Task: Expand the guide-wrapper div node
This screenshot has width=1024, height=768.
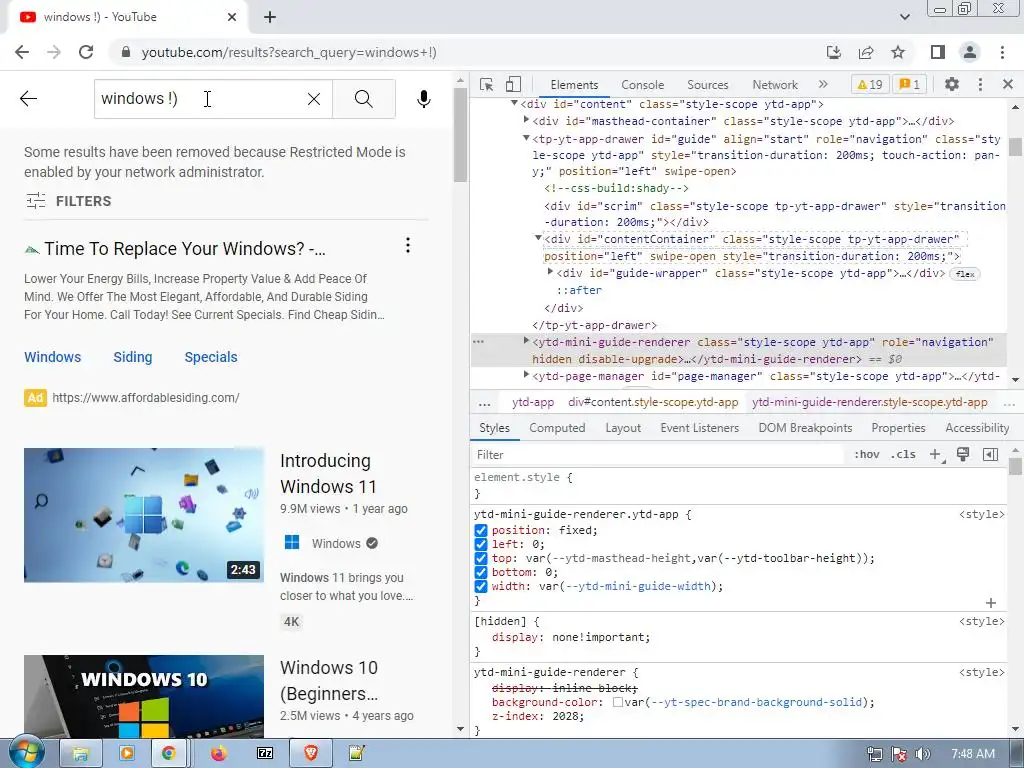Action: (x=550, y=272)
